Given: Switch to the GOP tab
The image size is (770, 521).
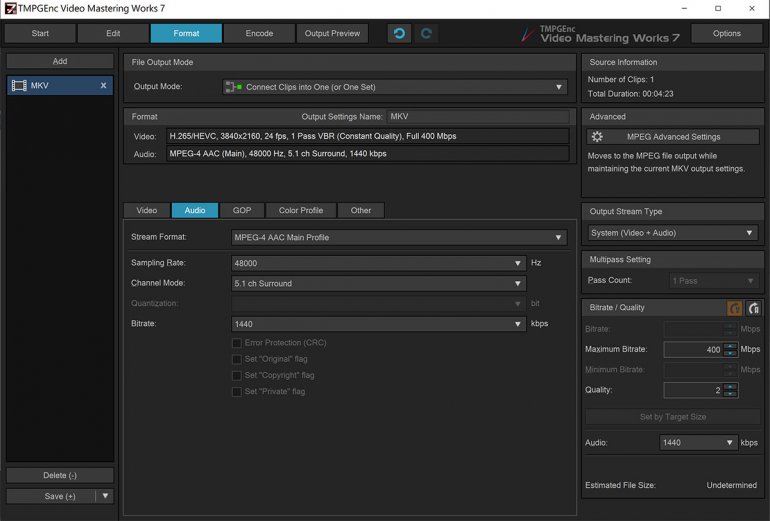Looking at the screenshot, I should coord(242,210).
